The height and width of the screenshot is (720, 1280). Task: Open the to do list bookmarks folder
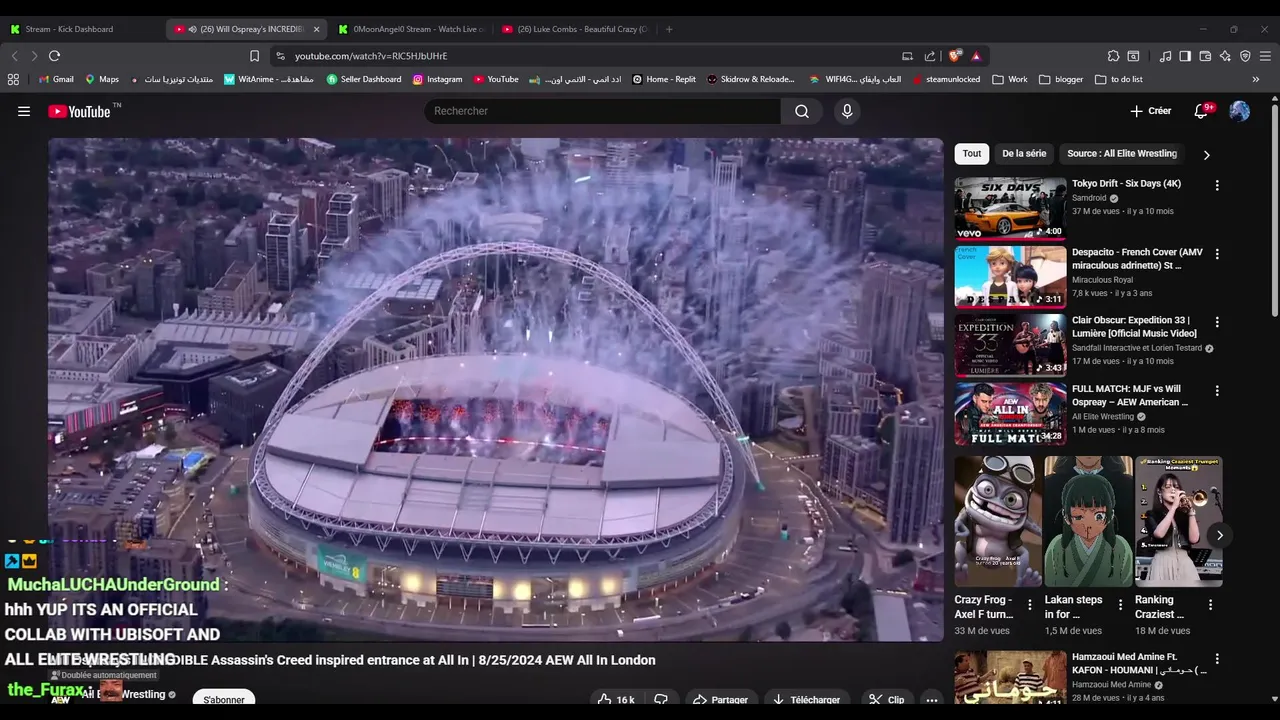coord(1119,79)
